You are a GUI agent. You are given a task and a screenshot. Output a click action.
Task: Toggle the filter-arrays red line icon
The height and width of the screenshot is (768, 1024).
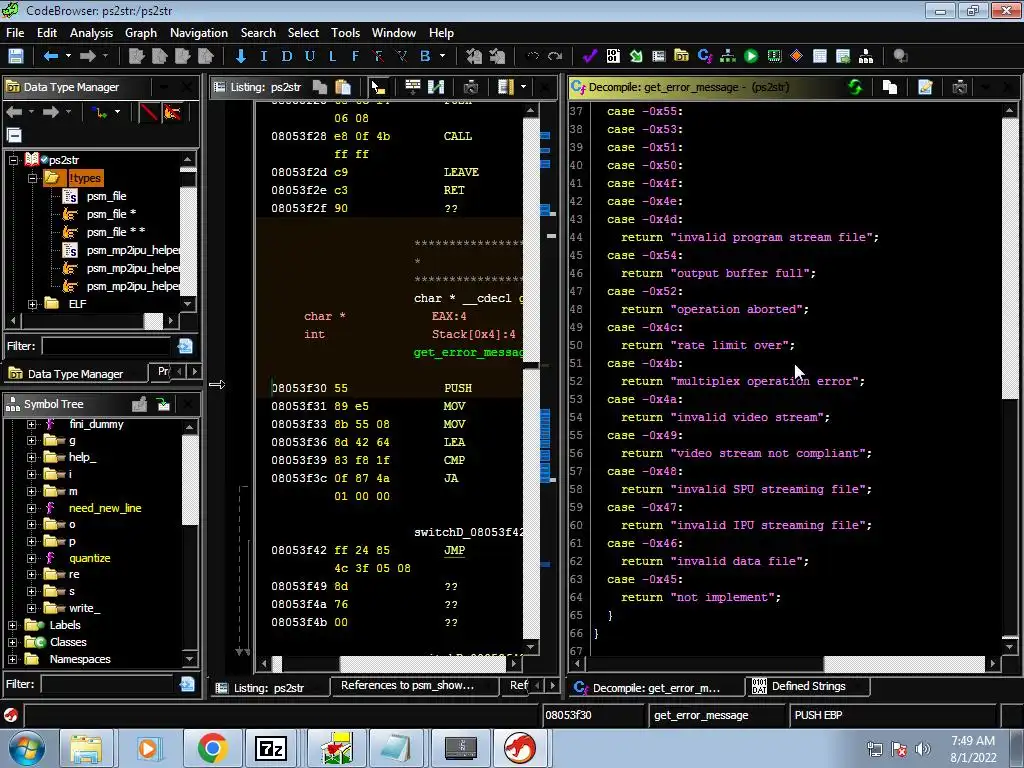tap(149, 112)
